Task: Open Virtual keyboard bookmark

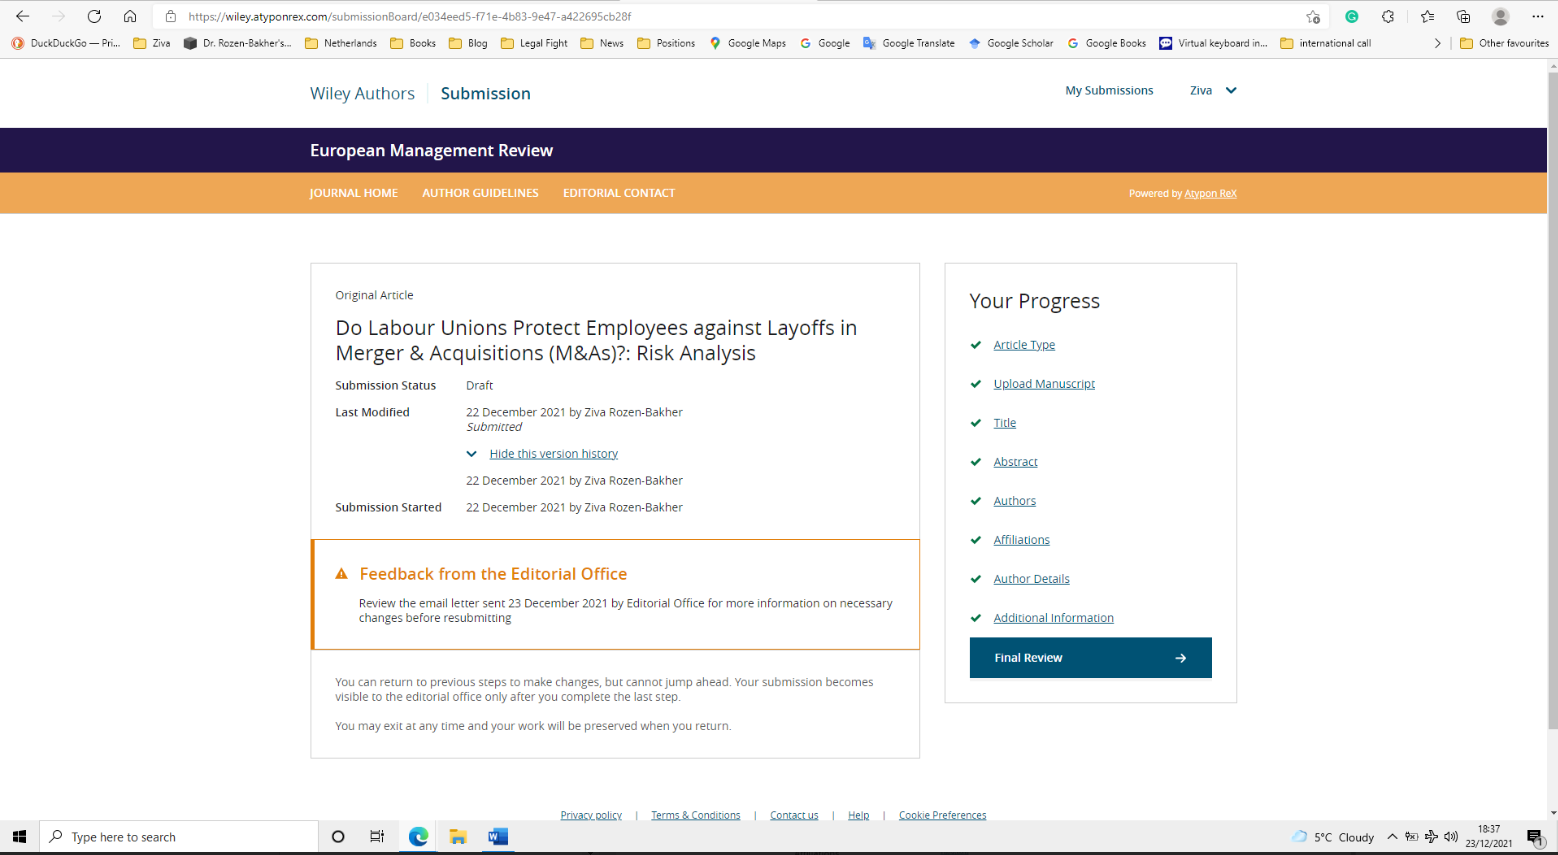Action: point(1213,43)
